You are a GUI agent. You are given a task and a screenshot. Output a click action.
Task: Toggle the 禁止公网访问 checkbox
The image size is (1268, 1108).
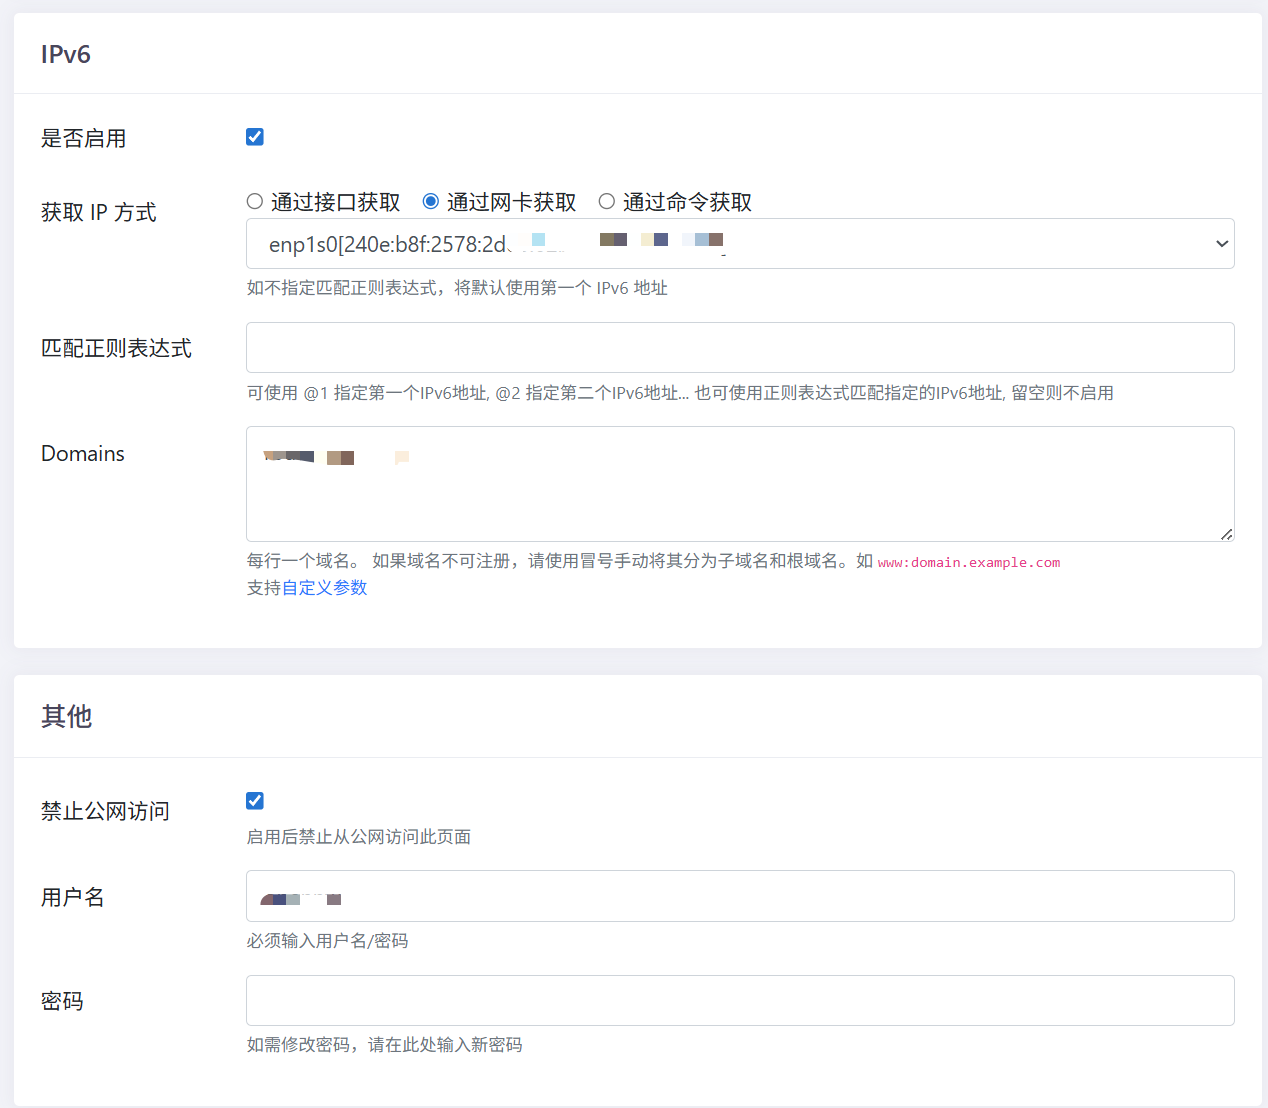click(255, 801)
